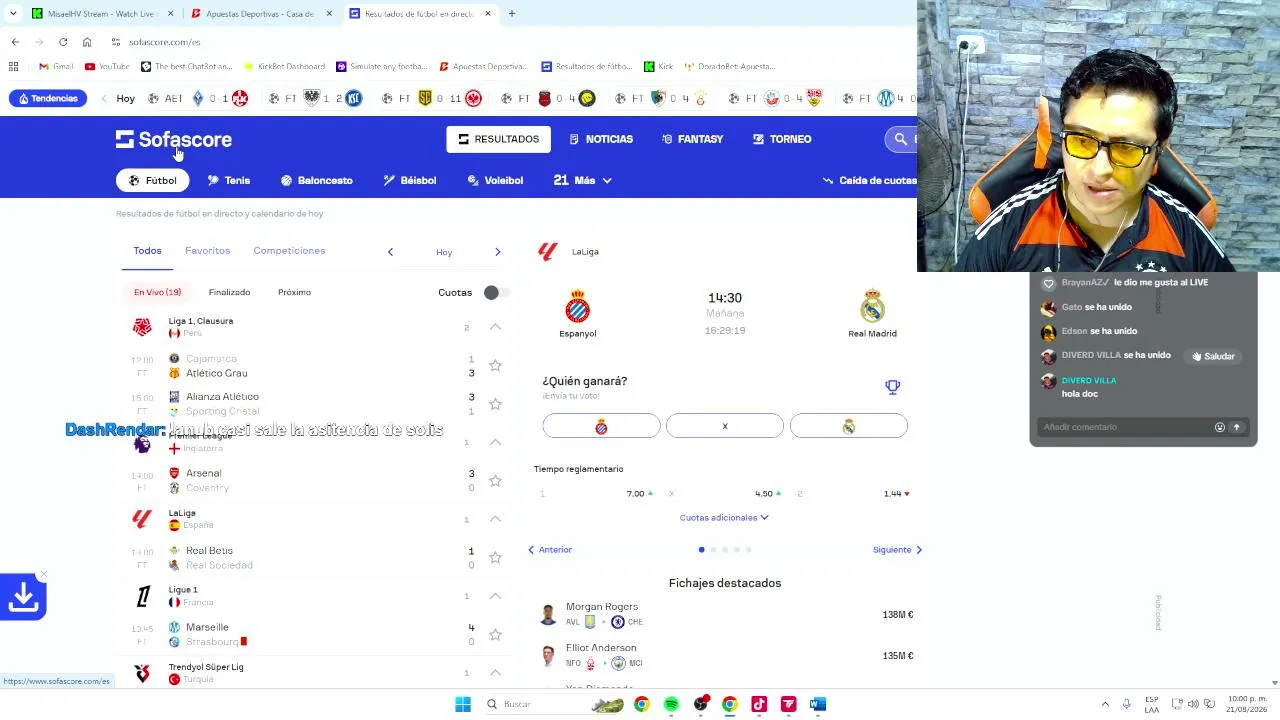Image resolution: width=1280 pixels, height=720 pixels.
Task: Send the chat comment with arrow icon
Action: [x=1236, y=427]
